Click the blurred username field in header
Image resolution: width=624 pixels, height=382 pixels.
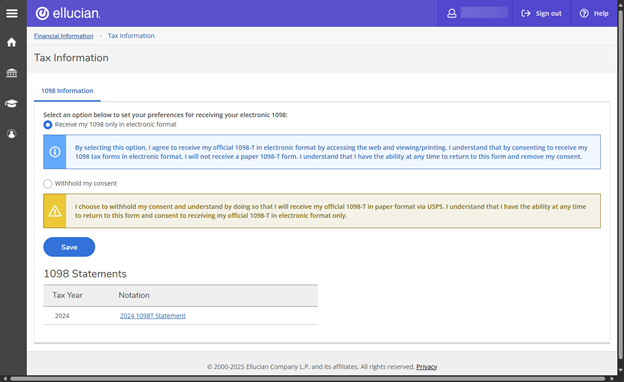coord(484,13)
